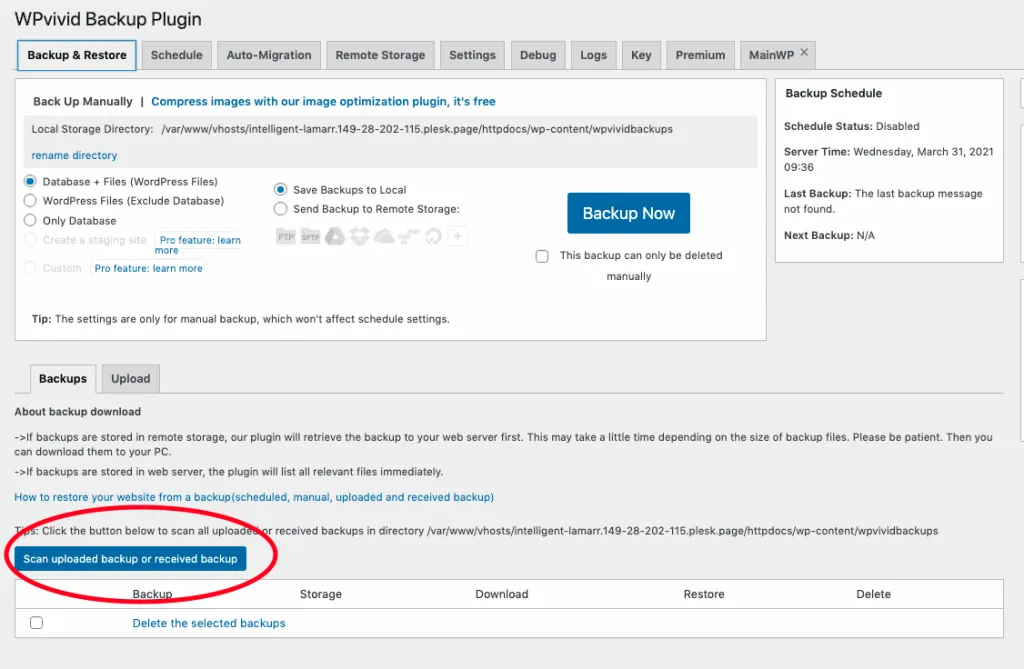The image size is (1024, 669).
Task: Open the Premium tab
Action: coord(700,55)
